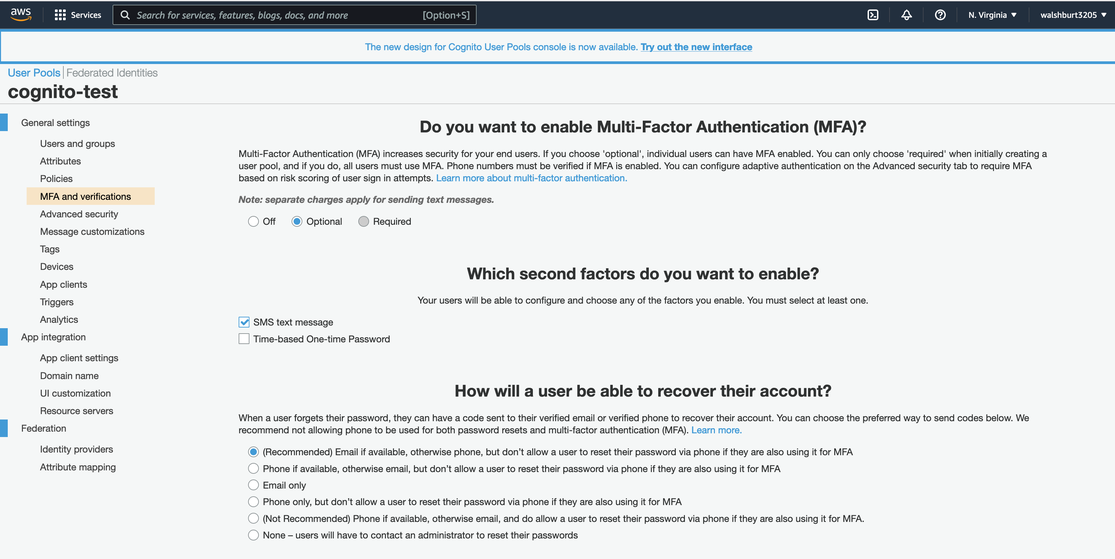This screenshot has height=559, width=1115.
Task: Expand the N. Virginia region dropdown
Action: point(992,15)
